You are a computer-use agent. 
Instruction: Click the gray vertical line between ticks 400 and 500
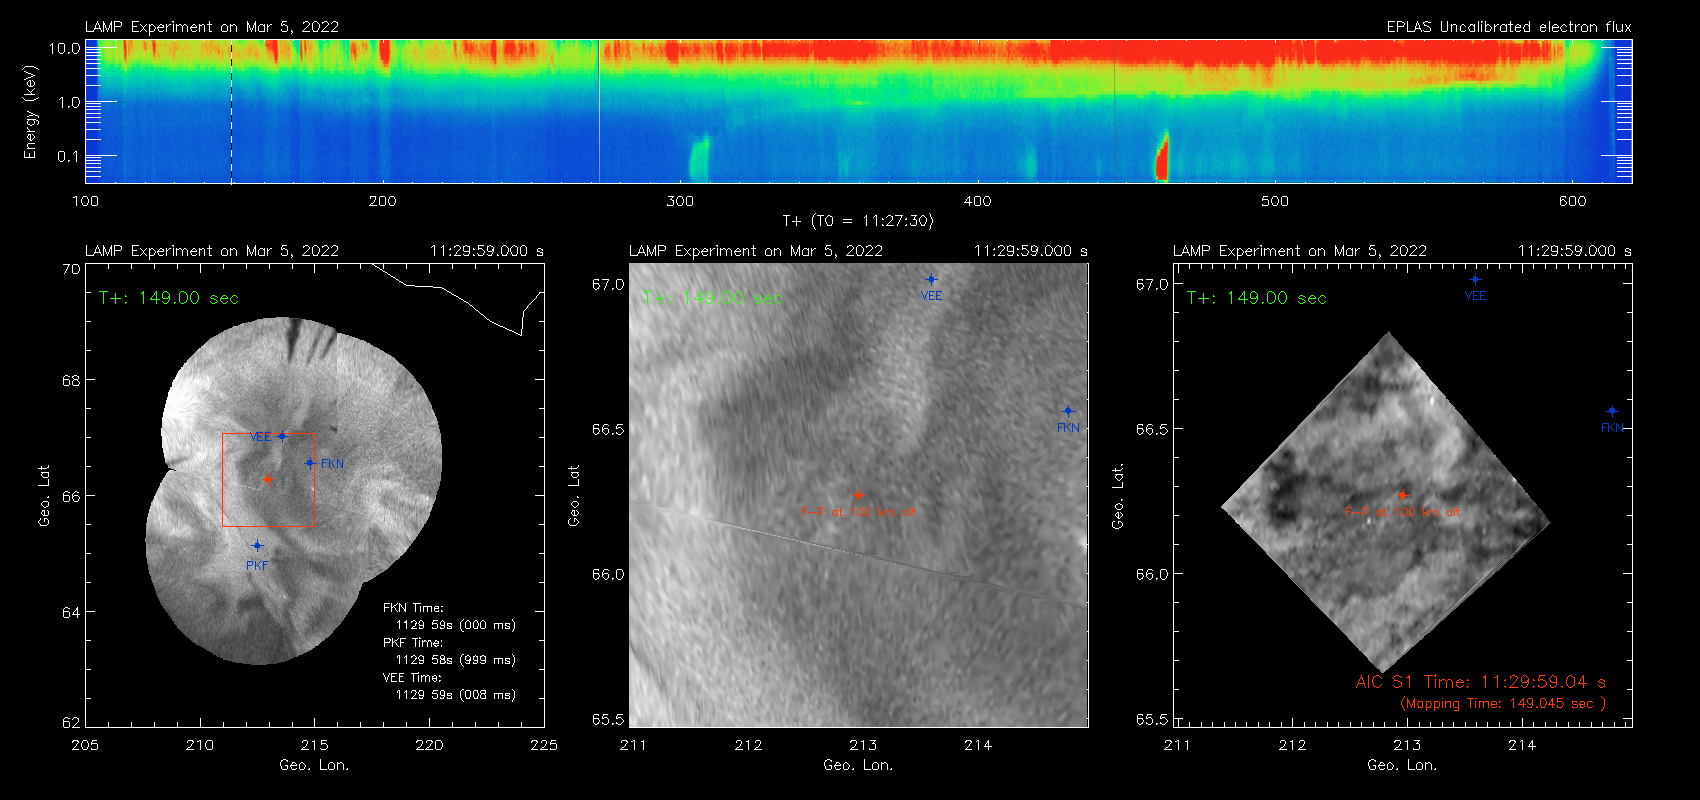tap(1114, 111)
